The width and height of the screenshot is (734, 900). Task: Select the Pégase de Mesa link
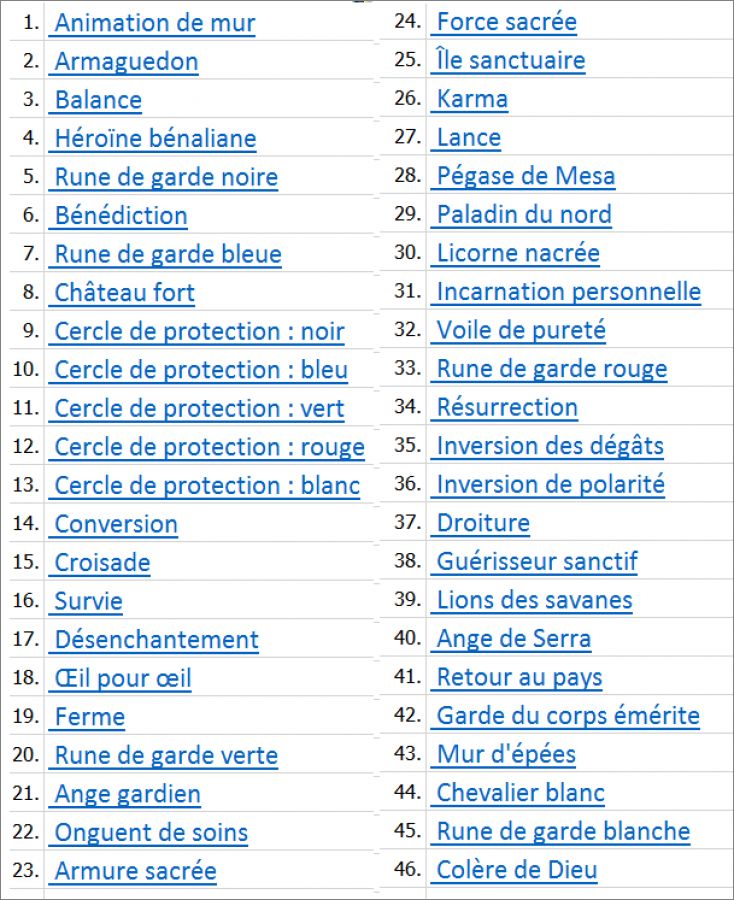525,177
